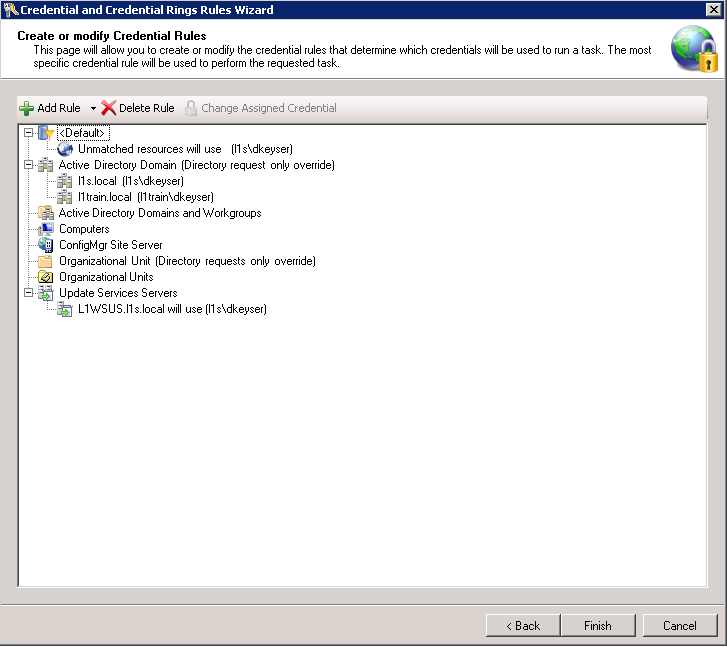727x647 pixels.
Task: Click the green plus Add Rule icon
Action: click(x=26, y=108)
